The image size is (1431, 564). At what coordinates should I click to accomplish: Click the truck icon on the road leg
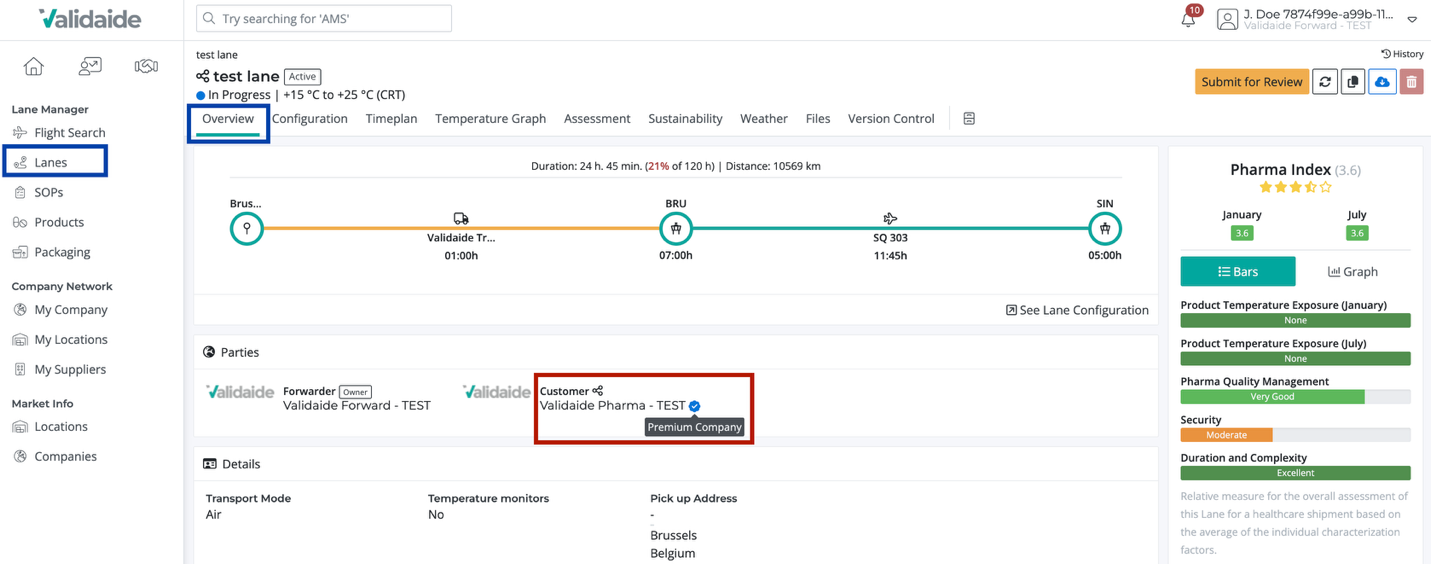pyautogui.click(x=461, y=218)
